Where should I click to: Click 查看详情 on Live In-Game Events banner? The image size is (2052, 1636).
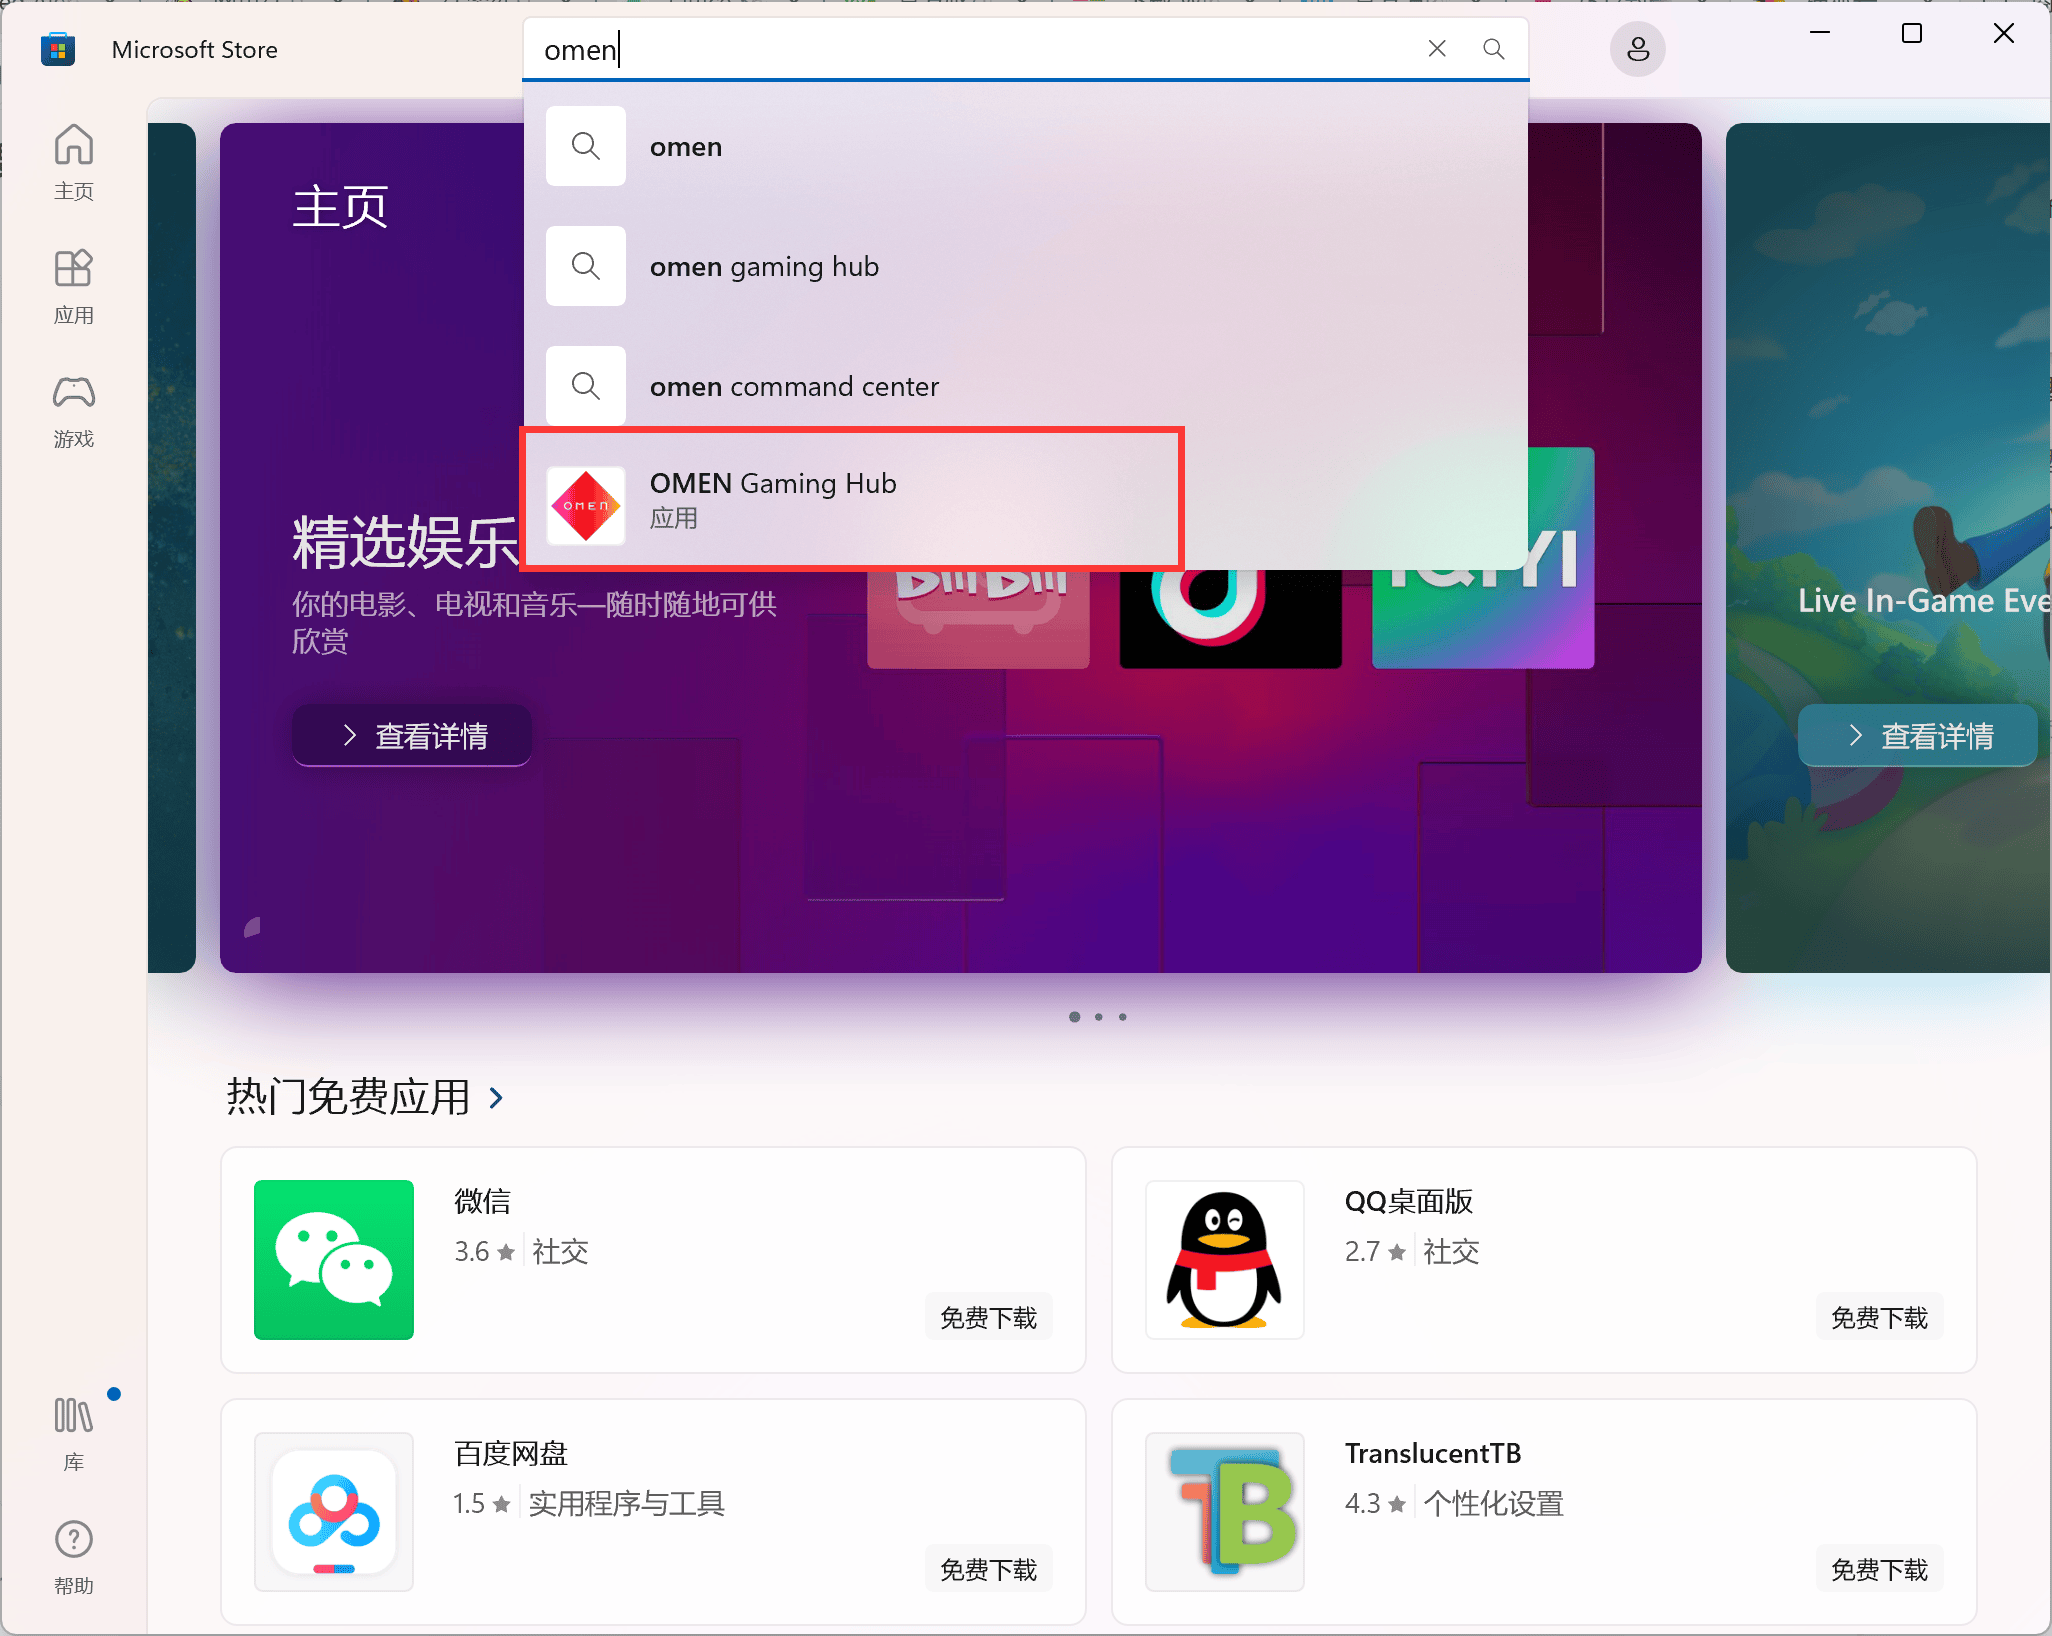tap(1917, 736)
